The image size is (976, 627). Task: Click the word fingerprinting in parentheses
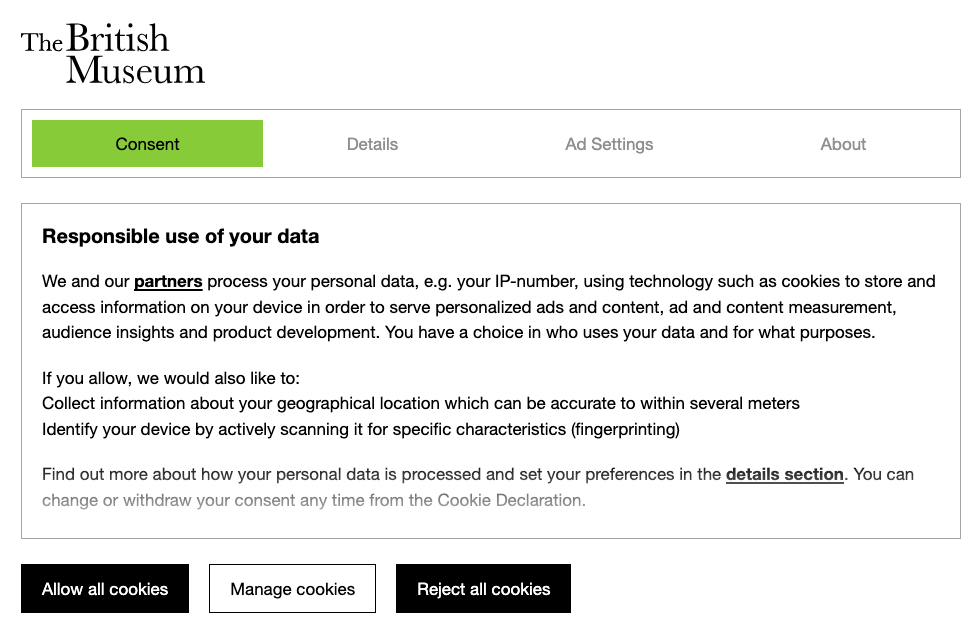pos(625,430)
